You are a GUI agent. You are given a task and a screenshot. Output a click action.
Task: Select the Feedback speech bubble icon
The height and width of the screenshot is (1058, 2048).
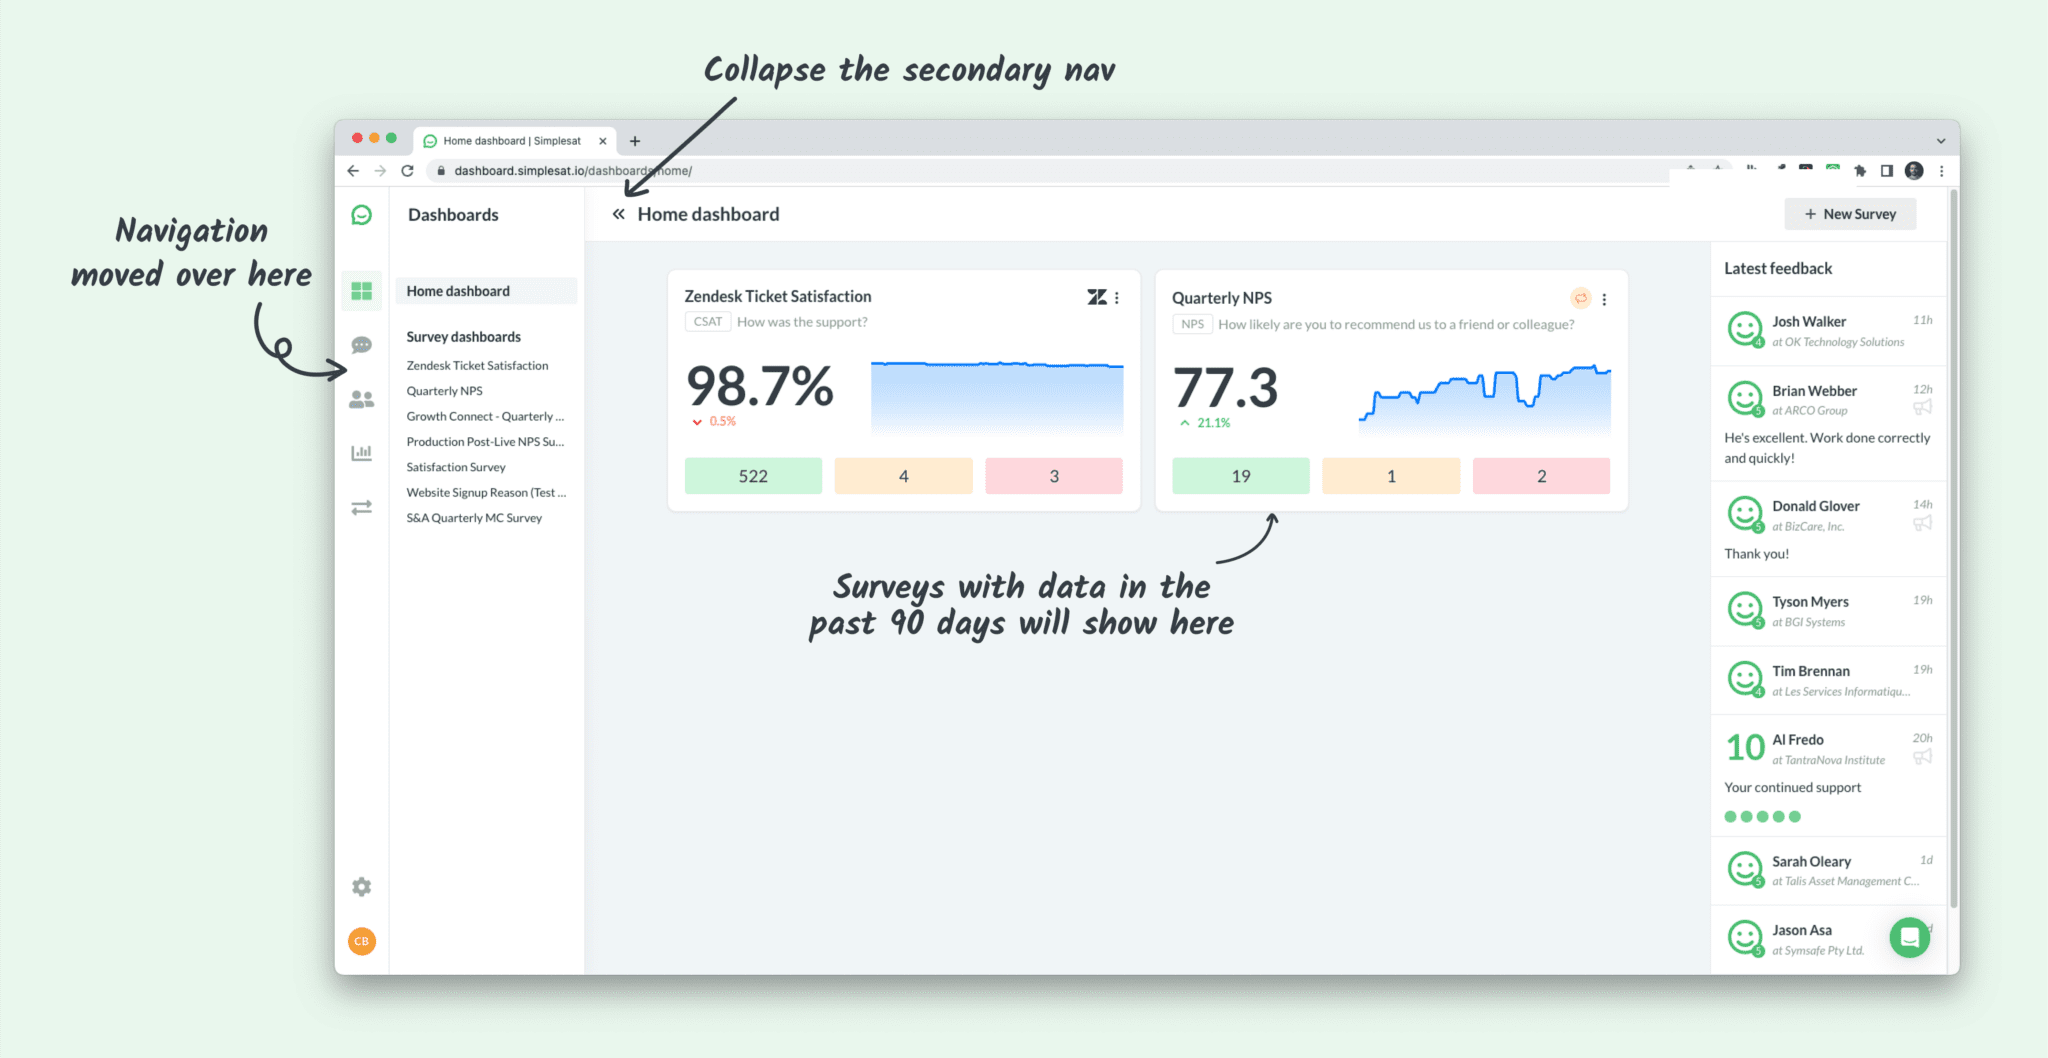pos(361,345)
